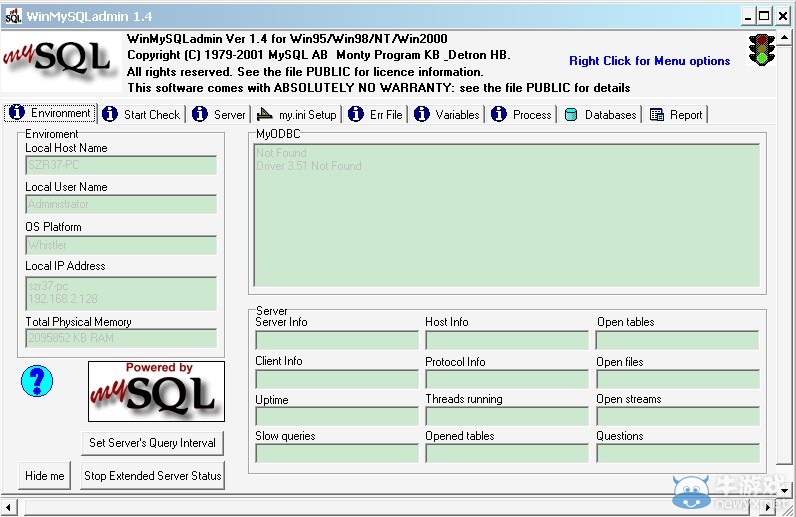Image resolution: width=796 pixels, height=517 pixels.
Task: Minimize the WinMySQLadmin window
Action: click(x=748, y=16)
